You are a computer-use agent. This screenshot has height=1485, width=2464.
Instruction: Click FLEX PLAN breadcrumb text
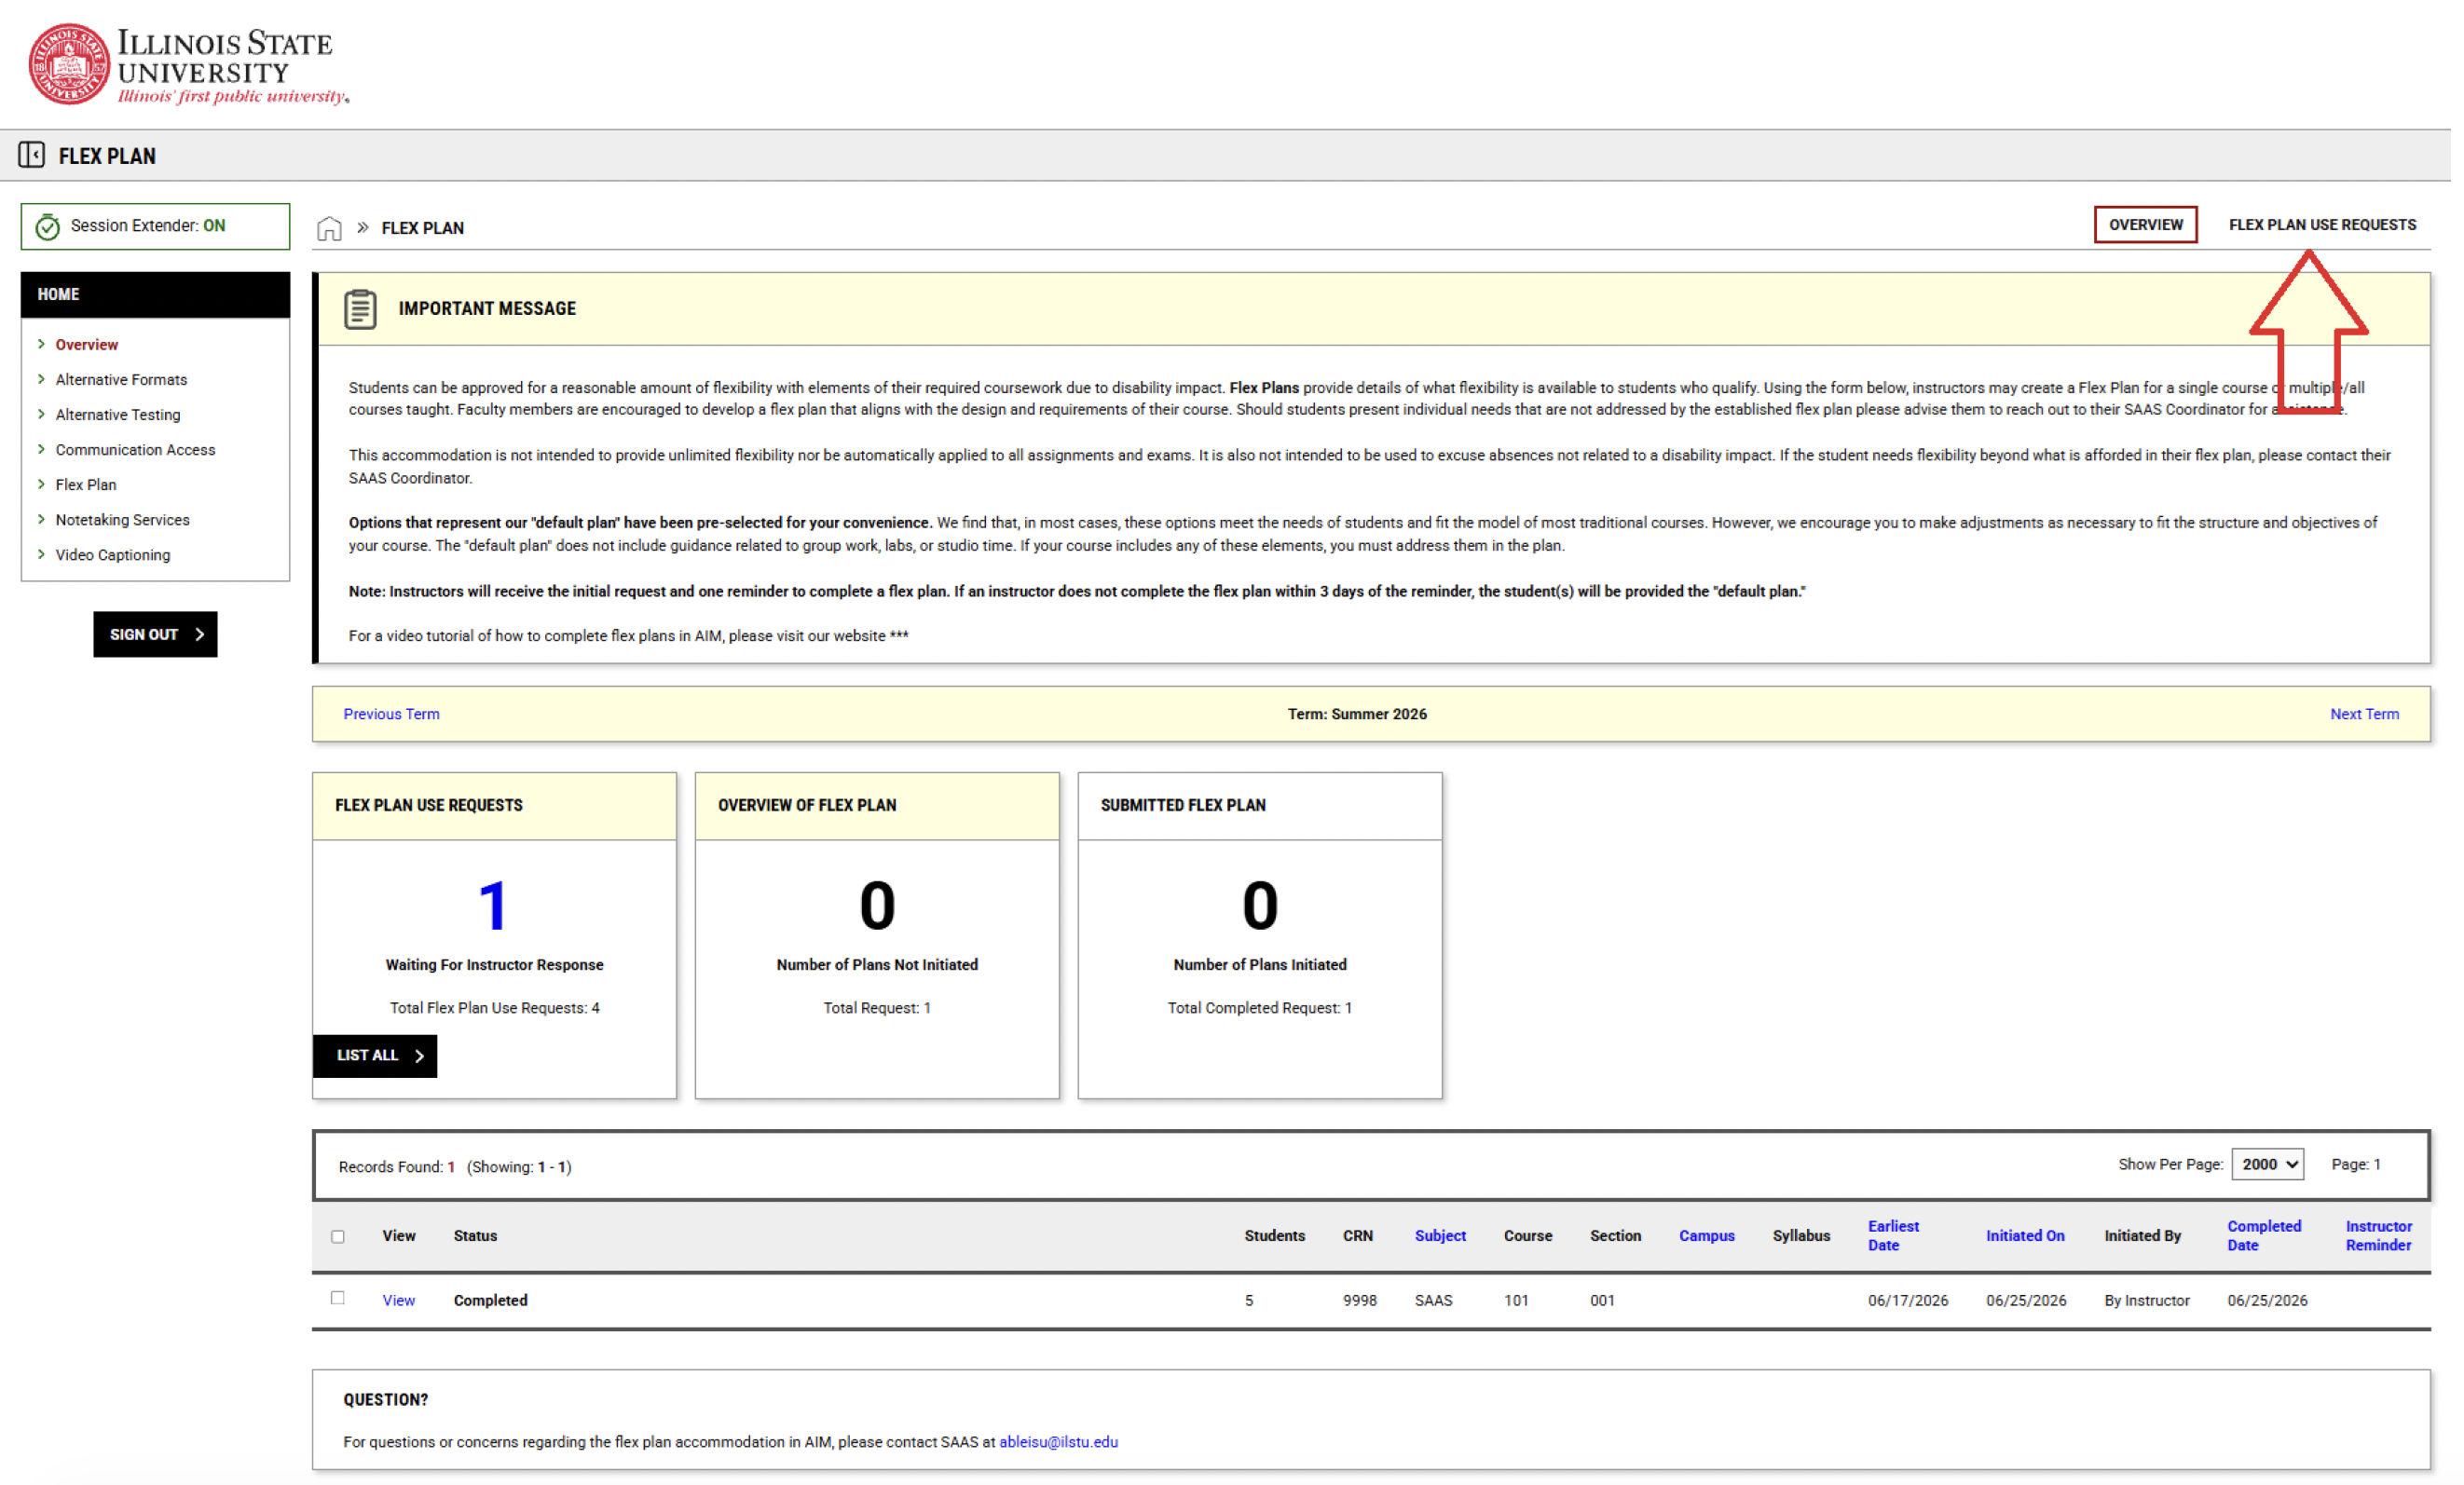[424, 229]
